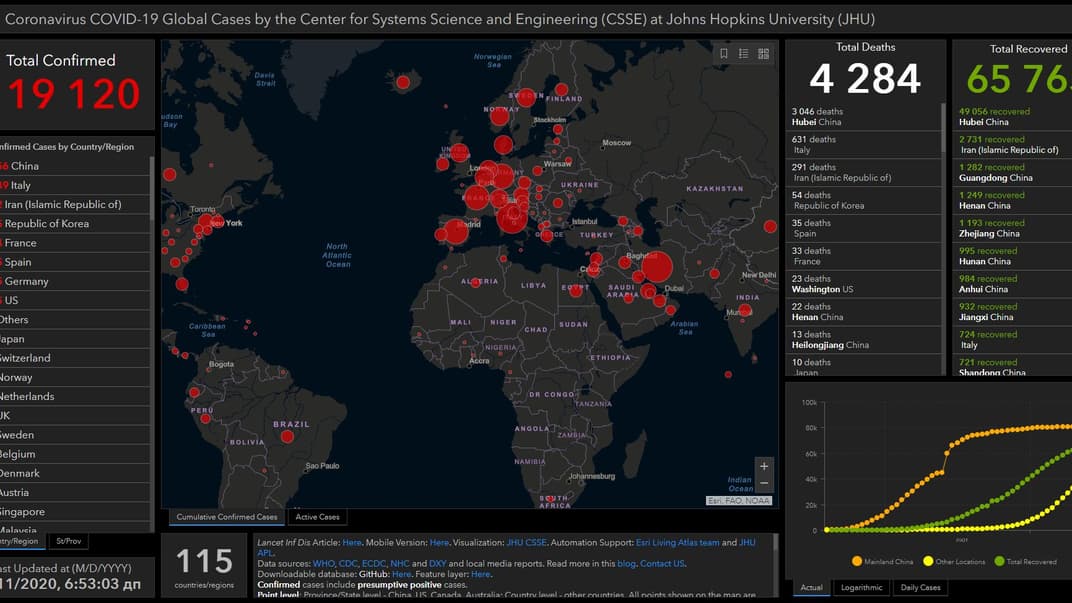Switch chart to Logarithmic tab
This screenshot has height=603, width=1072.
click(861, 588)
